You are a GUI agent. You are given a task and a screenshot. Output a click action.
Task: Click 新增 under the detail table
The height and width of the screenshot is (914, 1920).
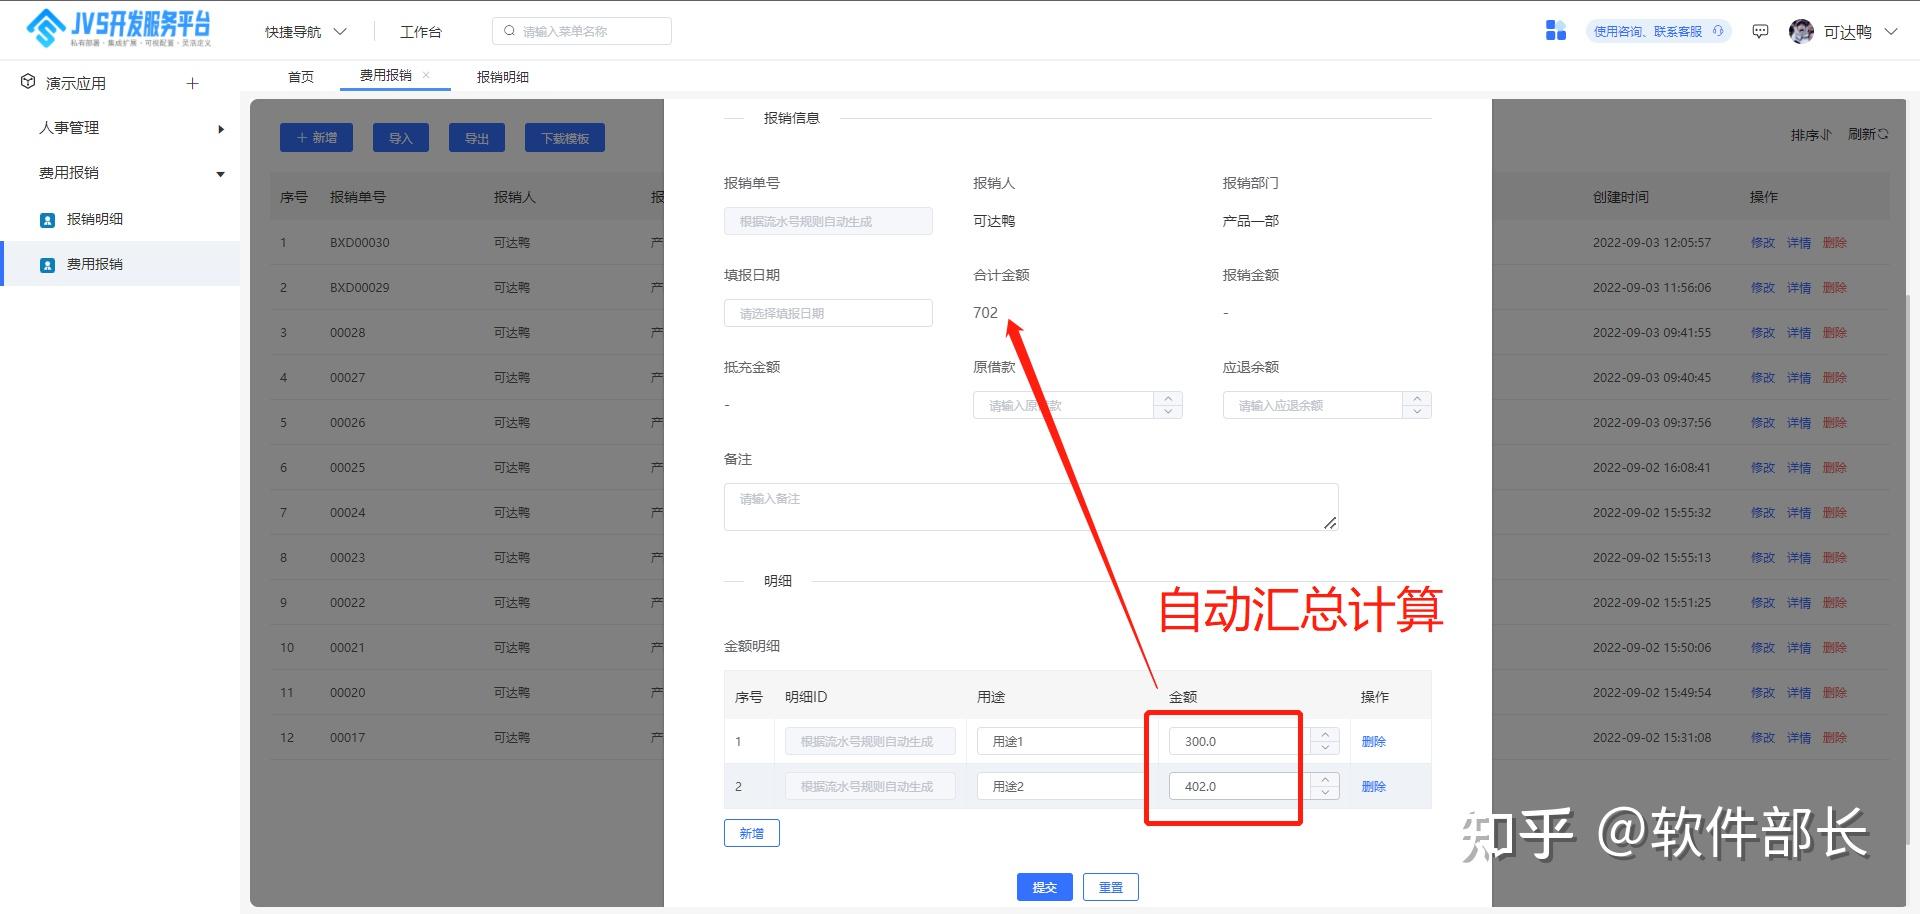coord(751,833)
